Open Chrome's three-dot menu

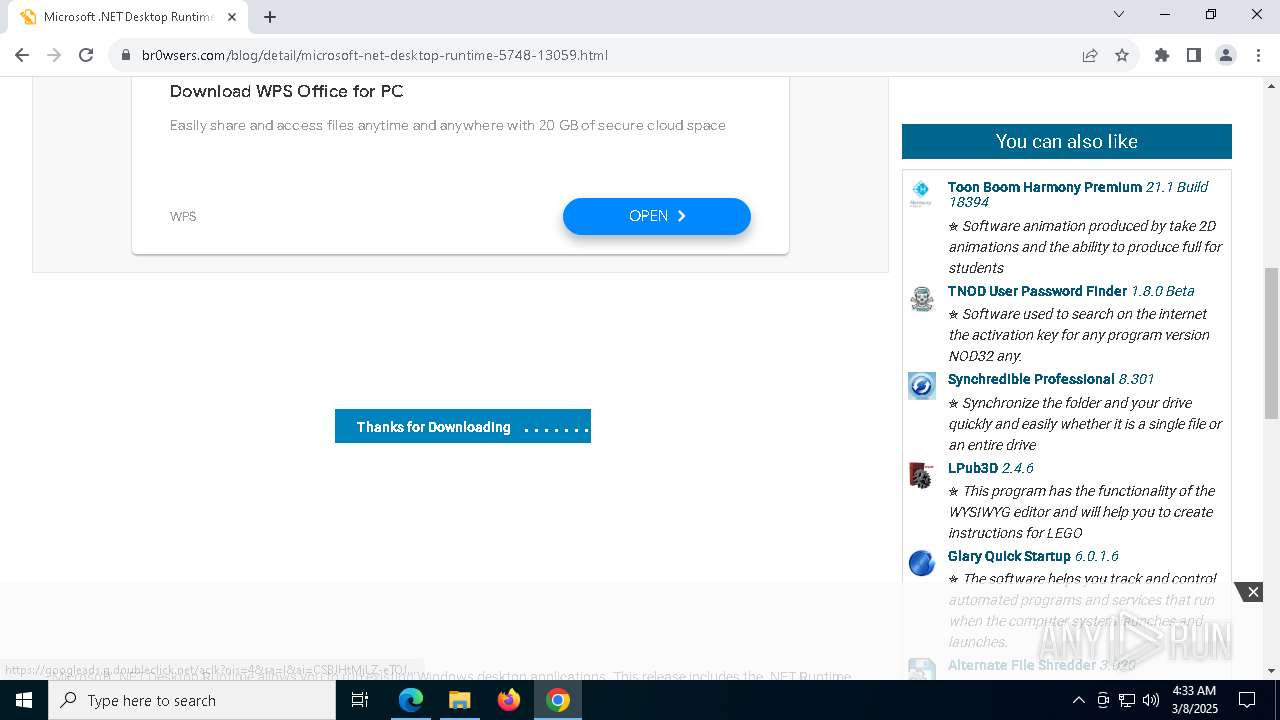click(x=1258, y=55)
